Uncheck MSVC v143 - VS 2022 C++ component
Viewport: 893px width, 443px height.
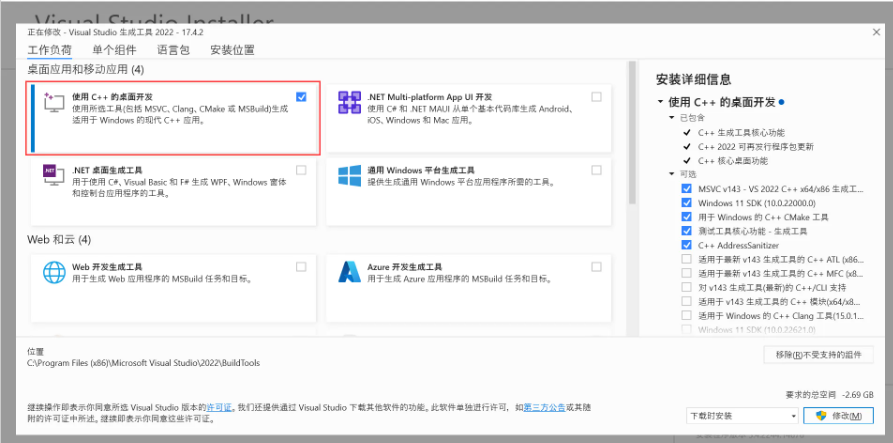tap(686, 188)
